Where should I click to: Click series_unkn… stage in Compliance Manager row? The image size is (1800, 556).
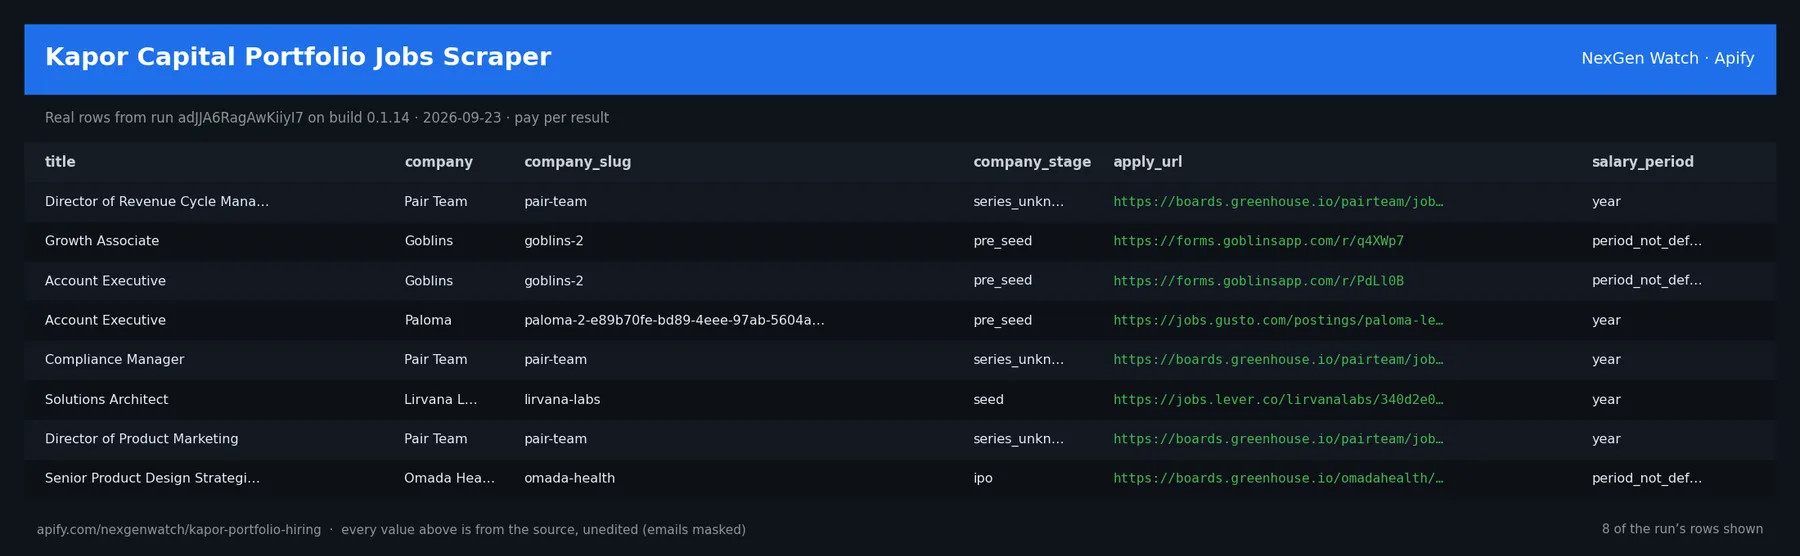pyautogui.click(x=1018, y=360)
